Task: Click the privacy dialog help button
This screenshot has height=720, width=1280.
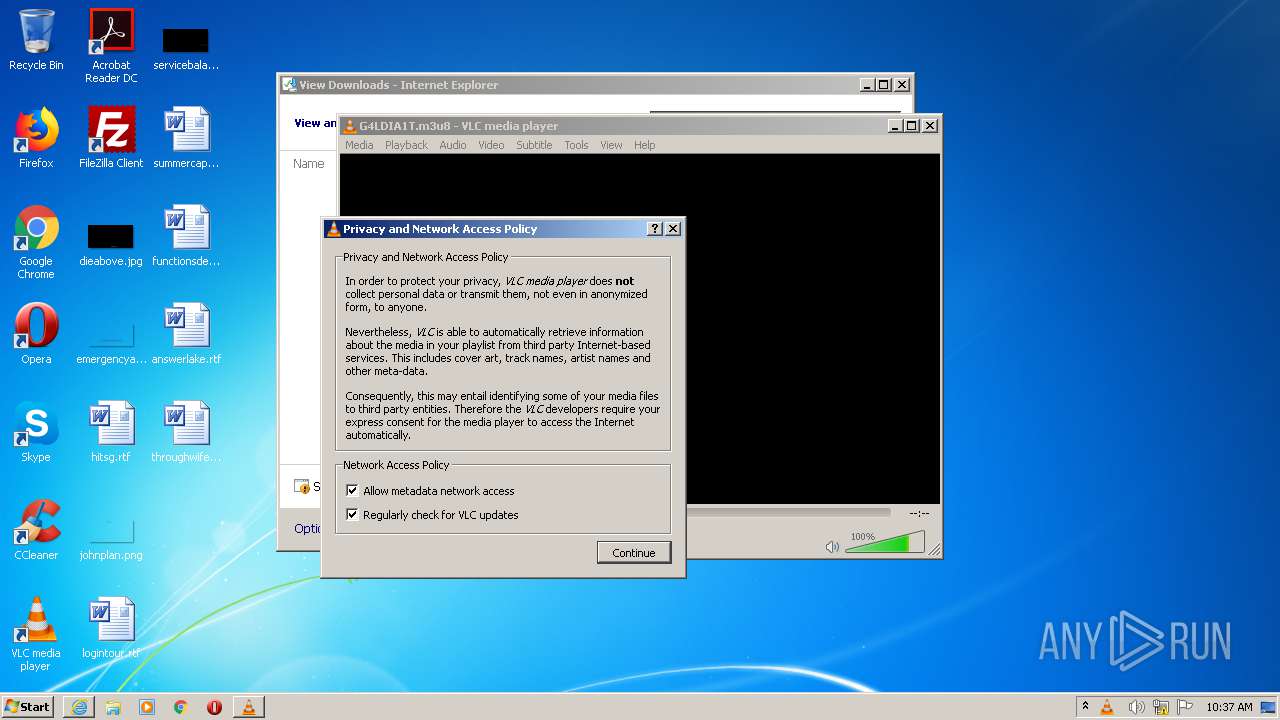Action: (x=655, y=229)
